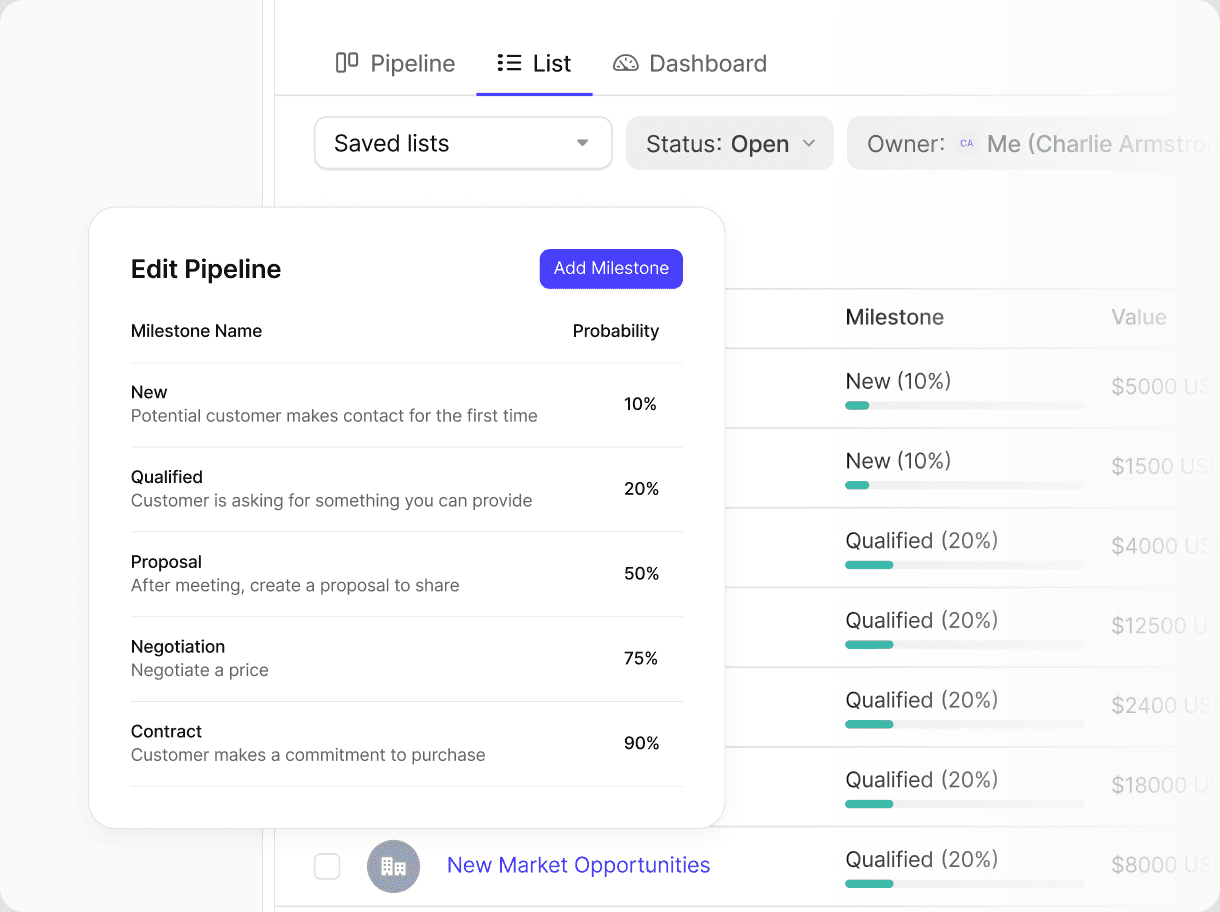
Task: Expand the Status: Open filter
Action: [x=729, y=143]
